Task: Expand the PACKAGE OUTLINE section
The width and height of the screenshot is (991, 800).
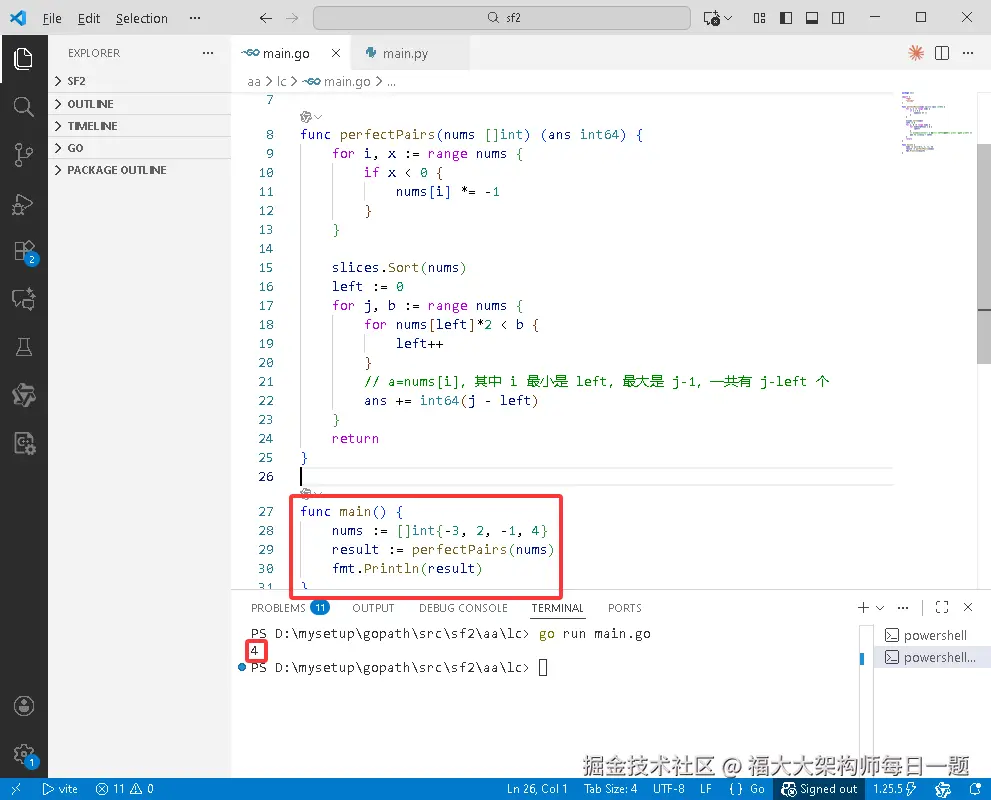Action: pyautogui.click(x=140, y=170)
